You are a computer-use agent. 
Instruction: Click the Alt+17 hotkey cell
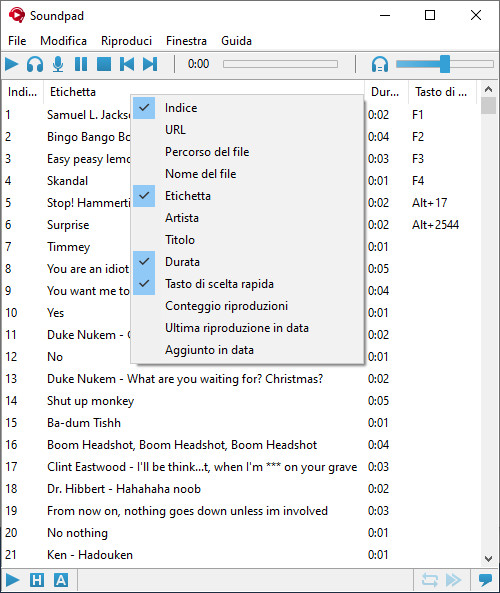[430, 203]
